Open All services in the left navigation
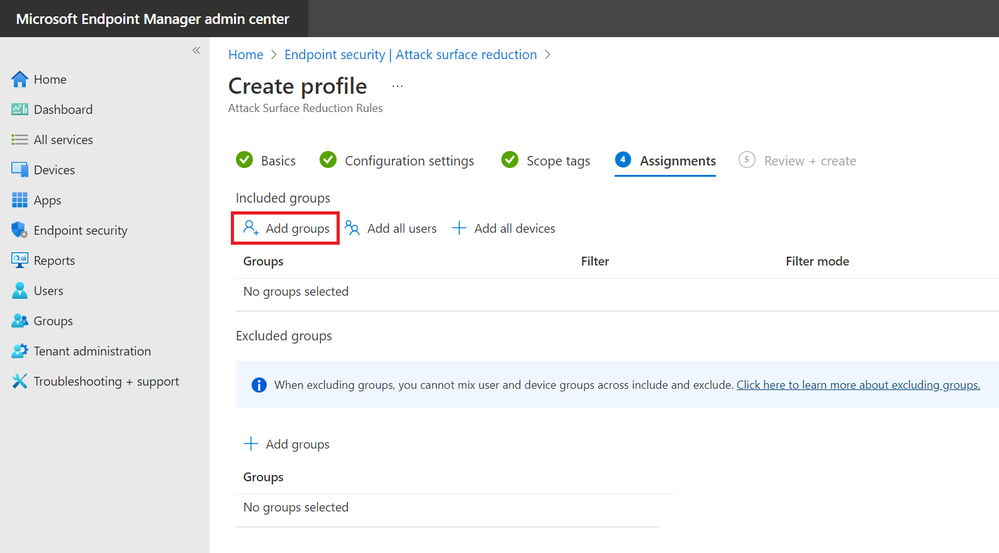Screen dimensions: 999x553 click(x=63, y=140)
